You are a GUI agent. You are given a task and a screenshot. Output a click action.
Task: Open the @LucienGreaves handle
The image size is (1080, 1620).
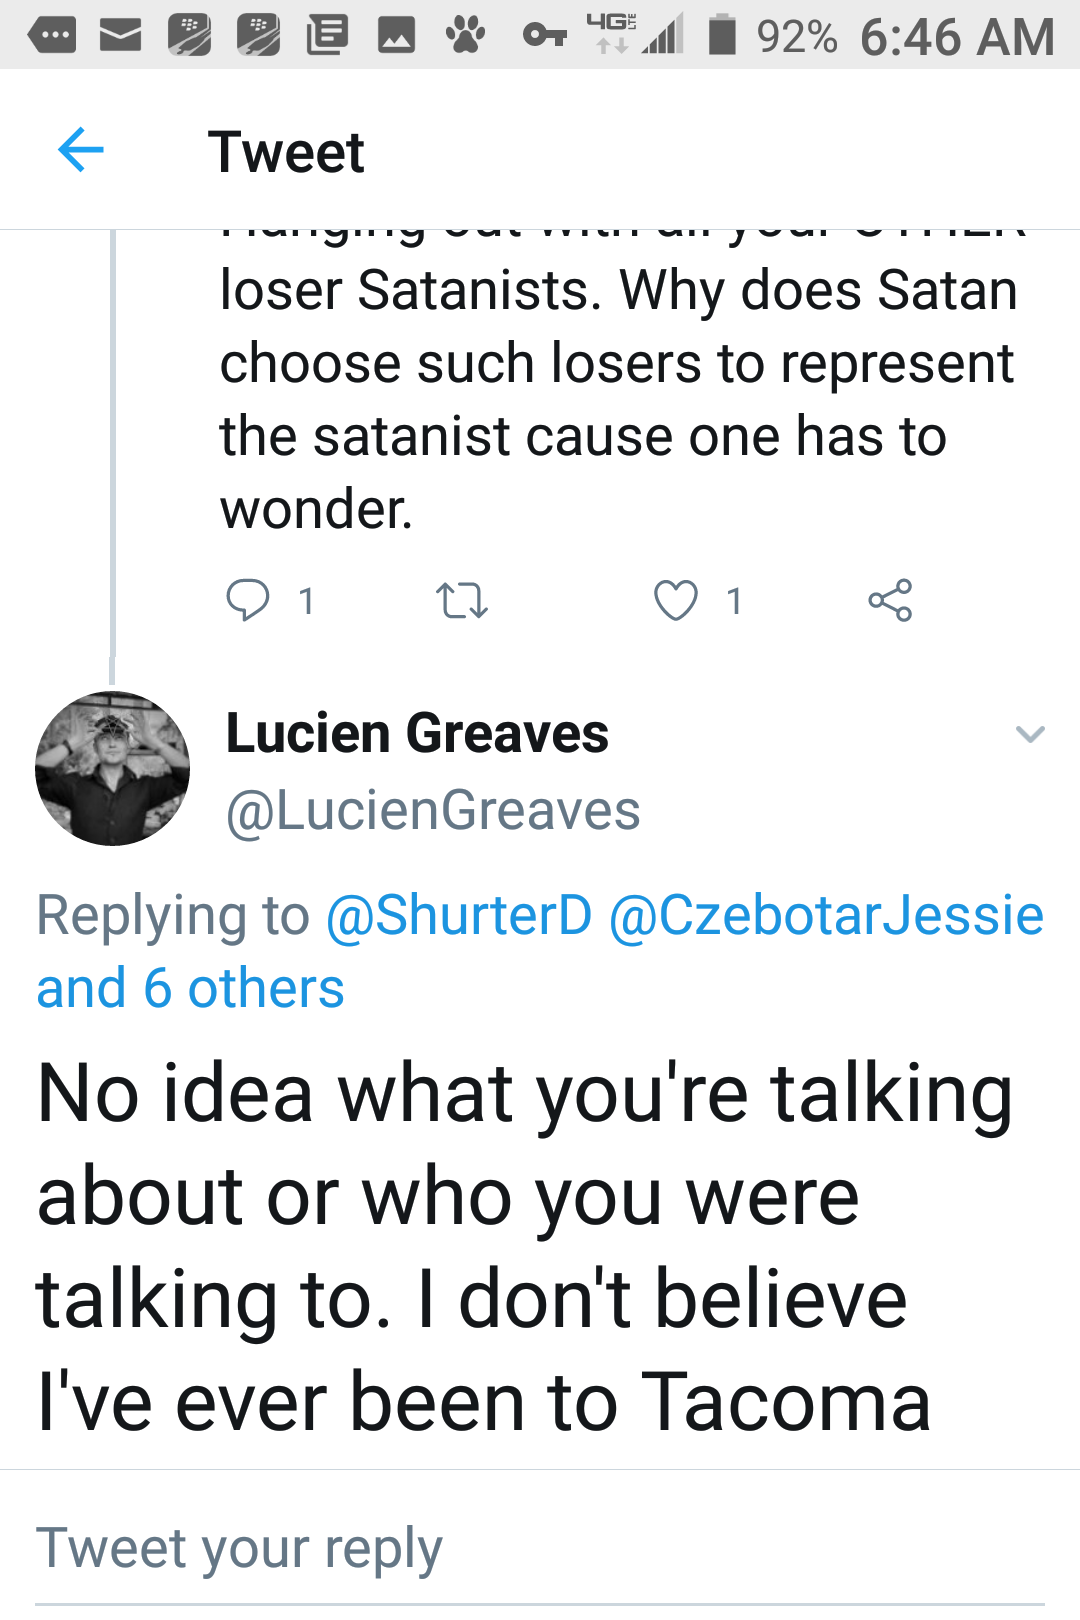(433, 810)
